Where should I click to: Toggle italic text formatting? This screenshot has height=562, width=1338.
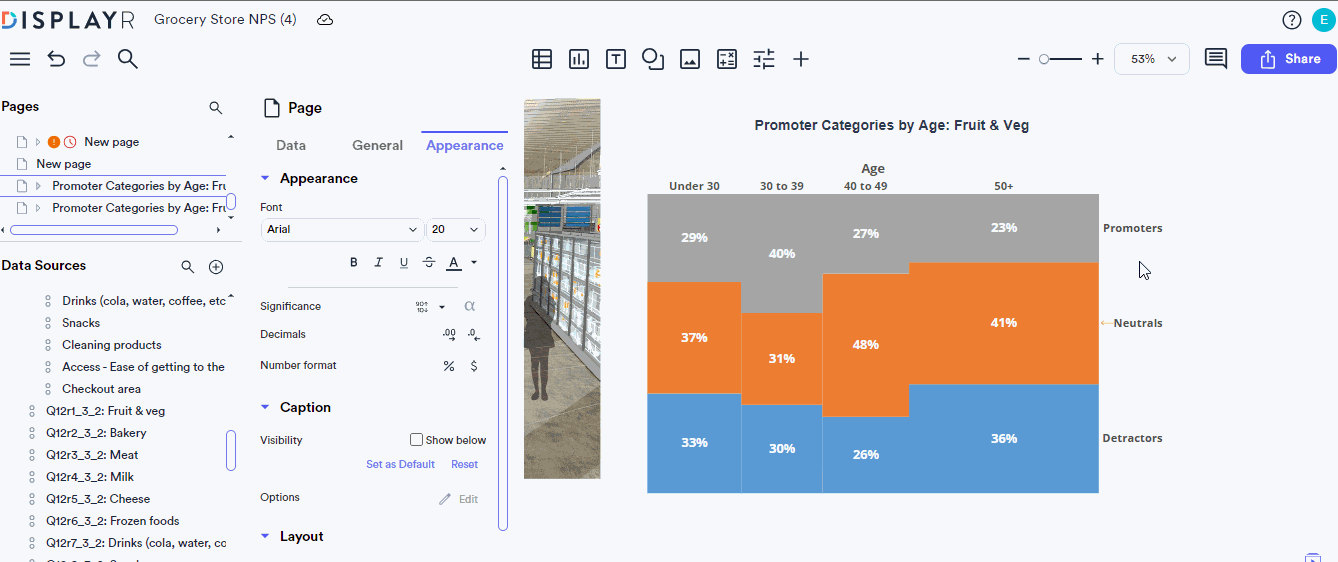click(378, 263)
